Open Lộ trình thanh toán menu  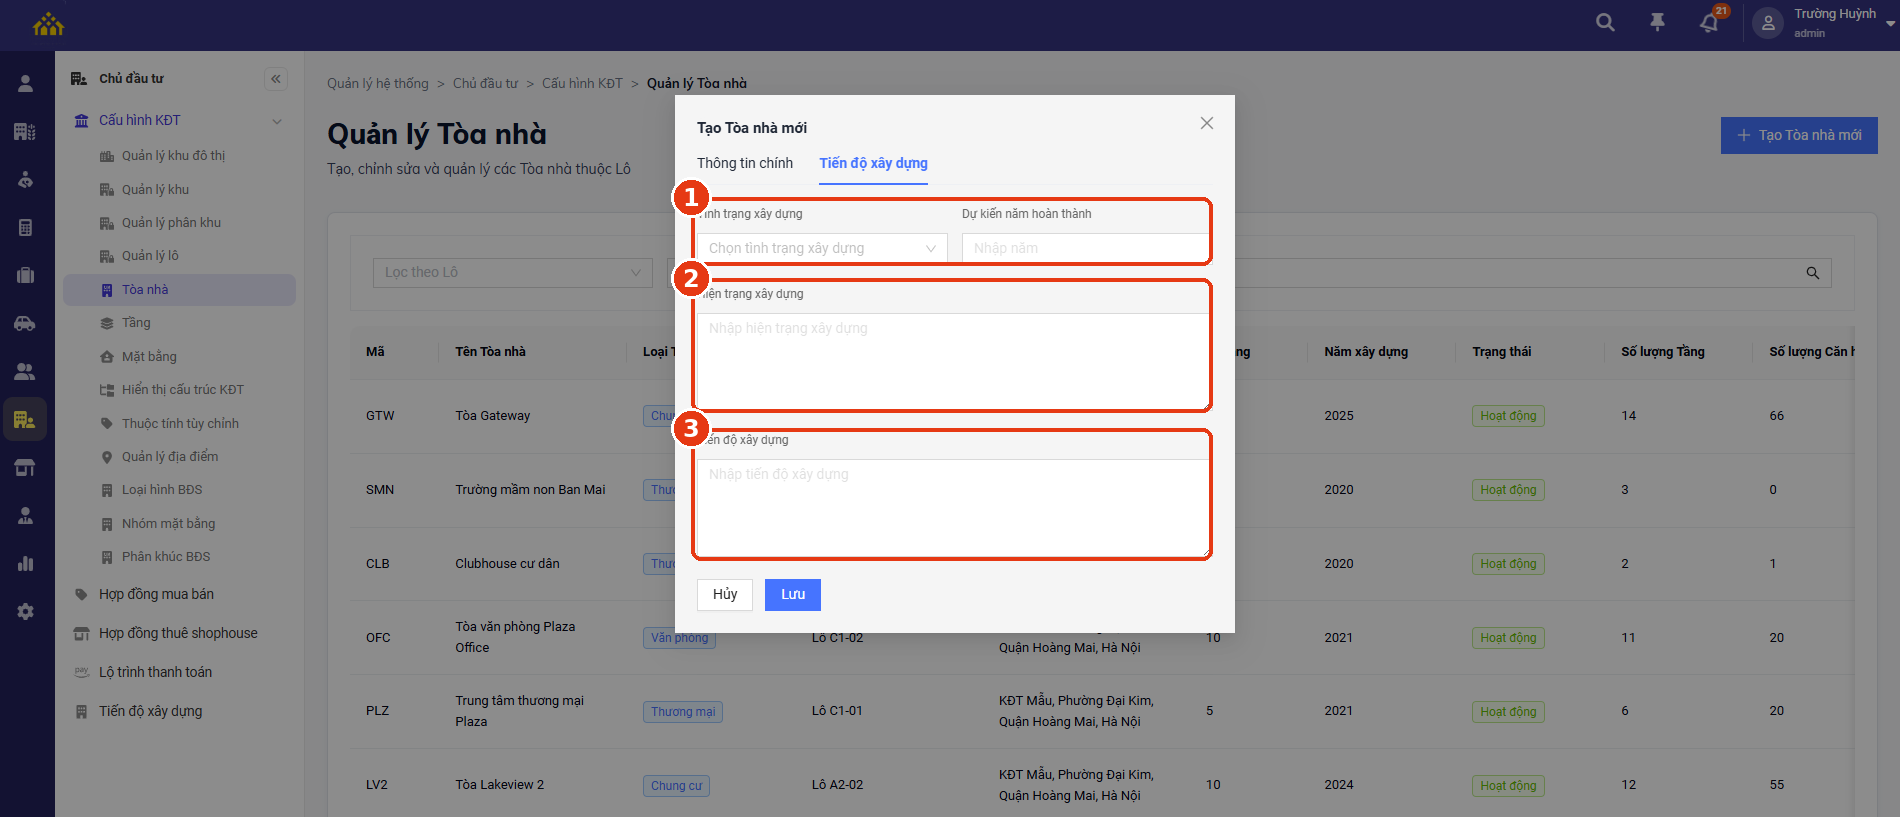pyautogui.click(x=155, y=672)
